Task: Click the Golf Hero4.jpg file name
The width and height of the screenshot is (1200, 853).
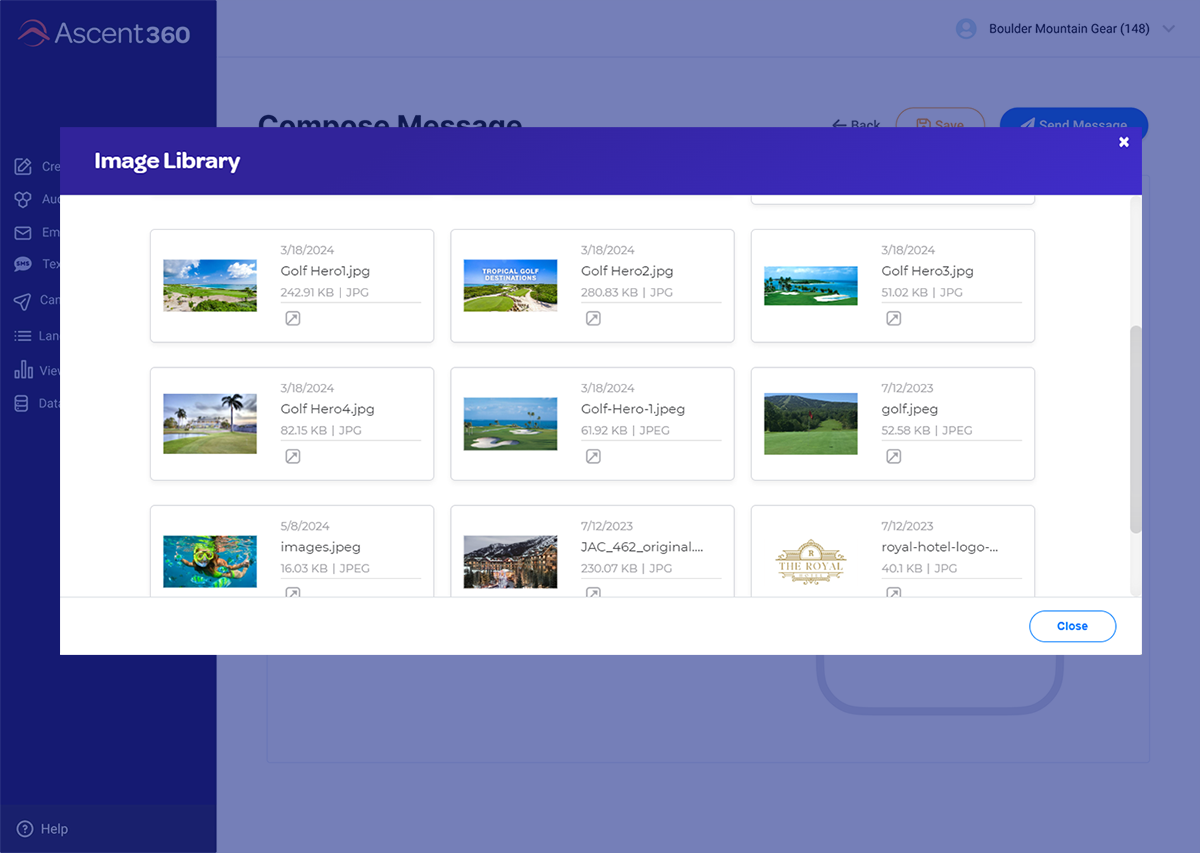Action: pyautogui.click(x=327, y=409)
